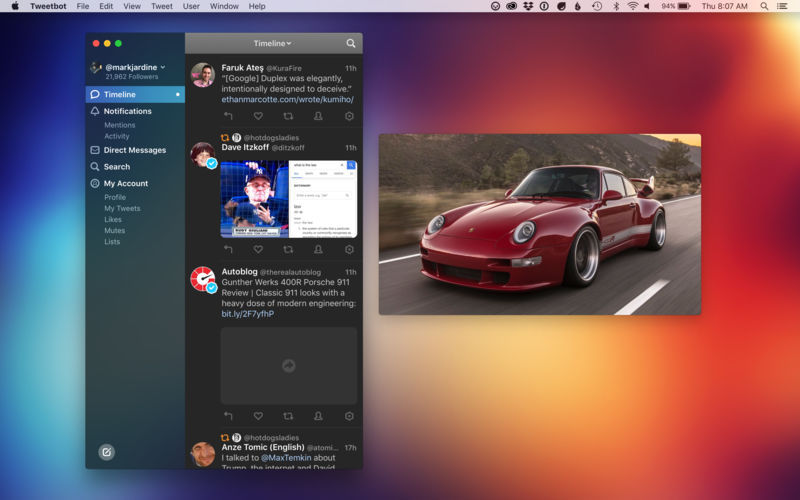Open the gear actions menu on the Autoblog tweet

click(349, 416)
